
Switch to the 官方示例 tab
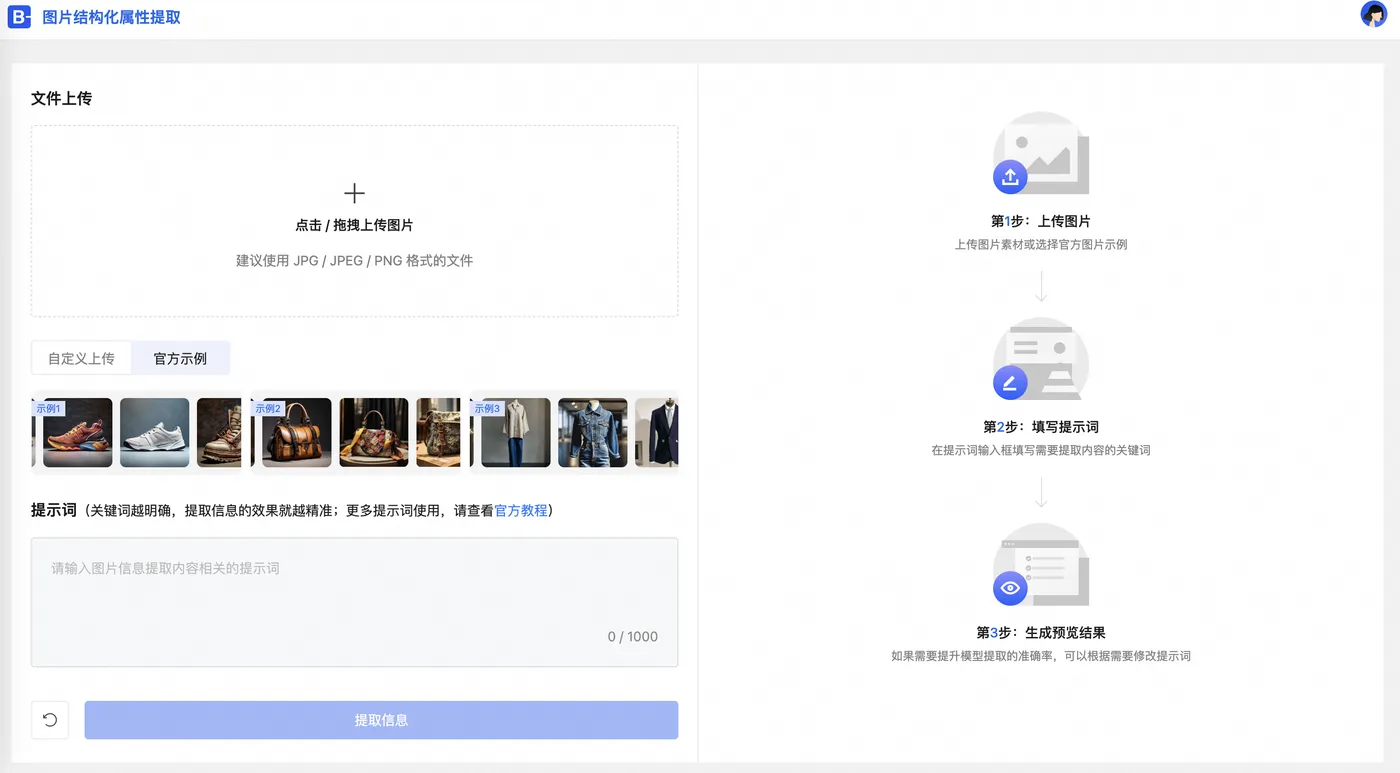[x=180, y=358]
